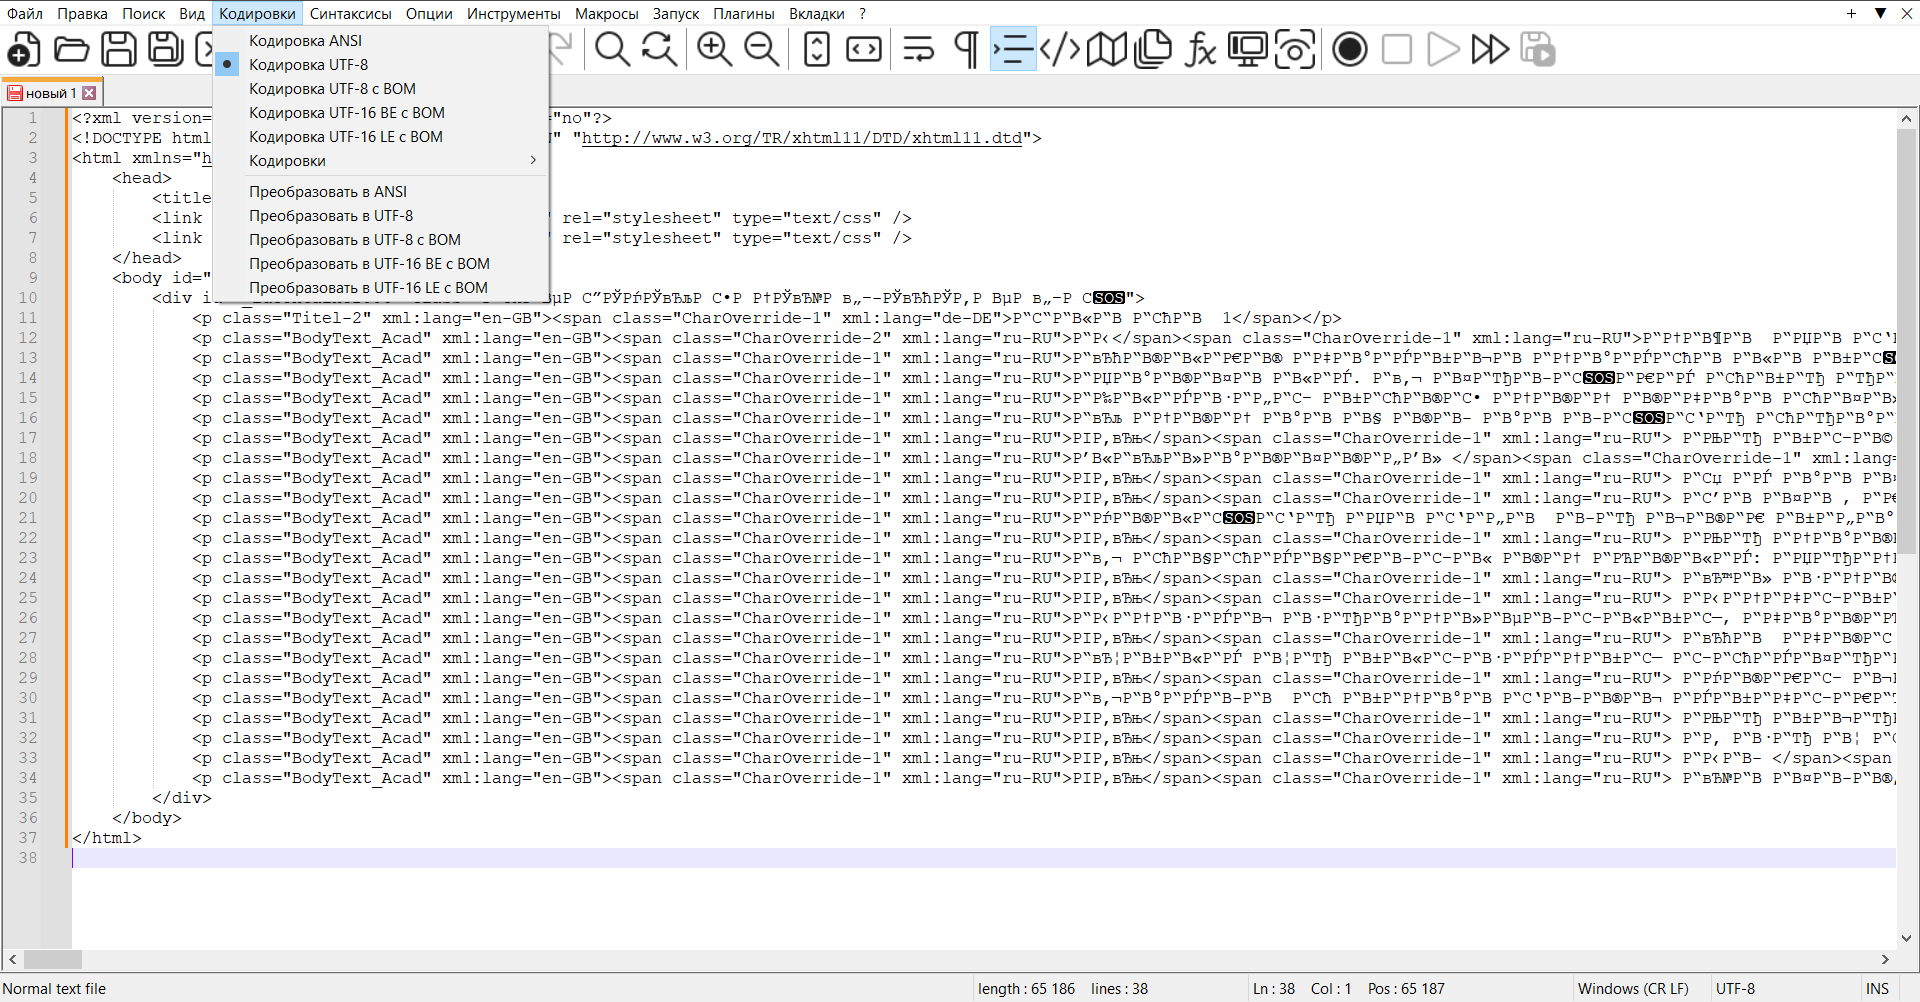The height and width of the screenshot is (1002, 1920).
Task: Select Кодировка ANSI encoding
Action: pyautogui.click(x=381, y=40)
